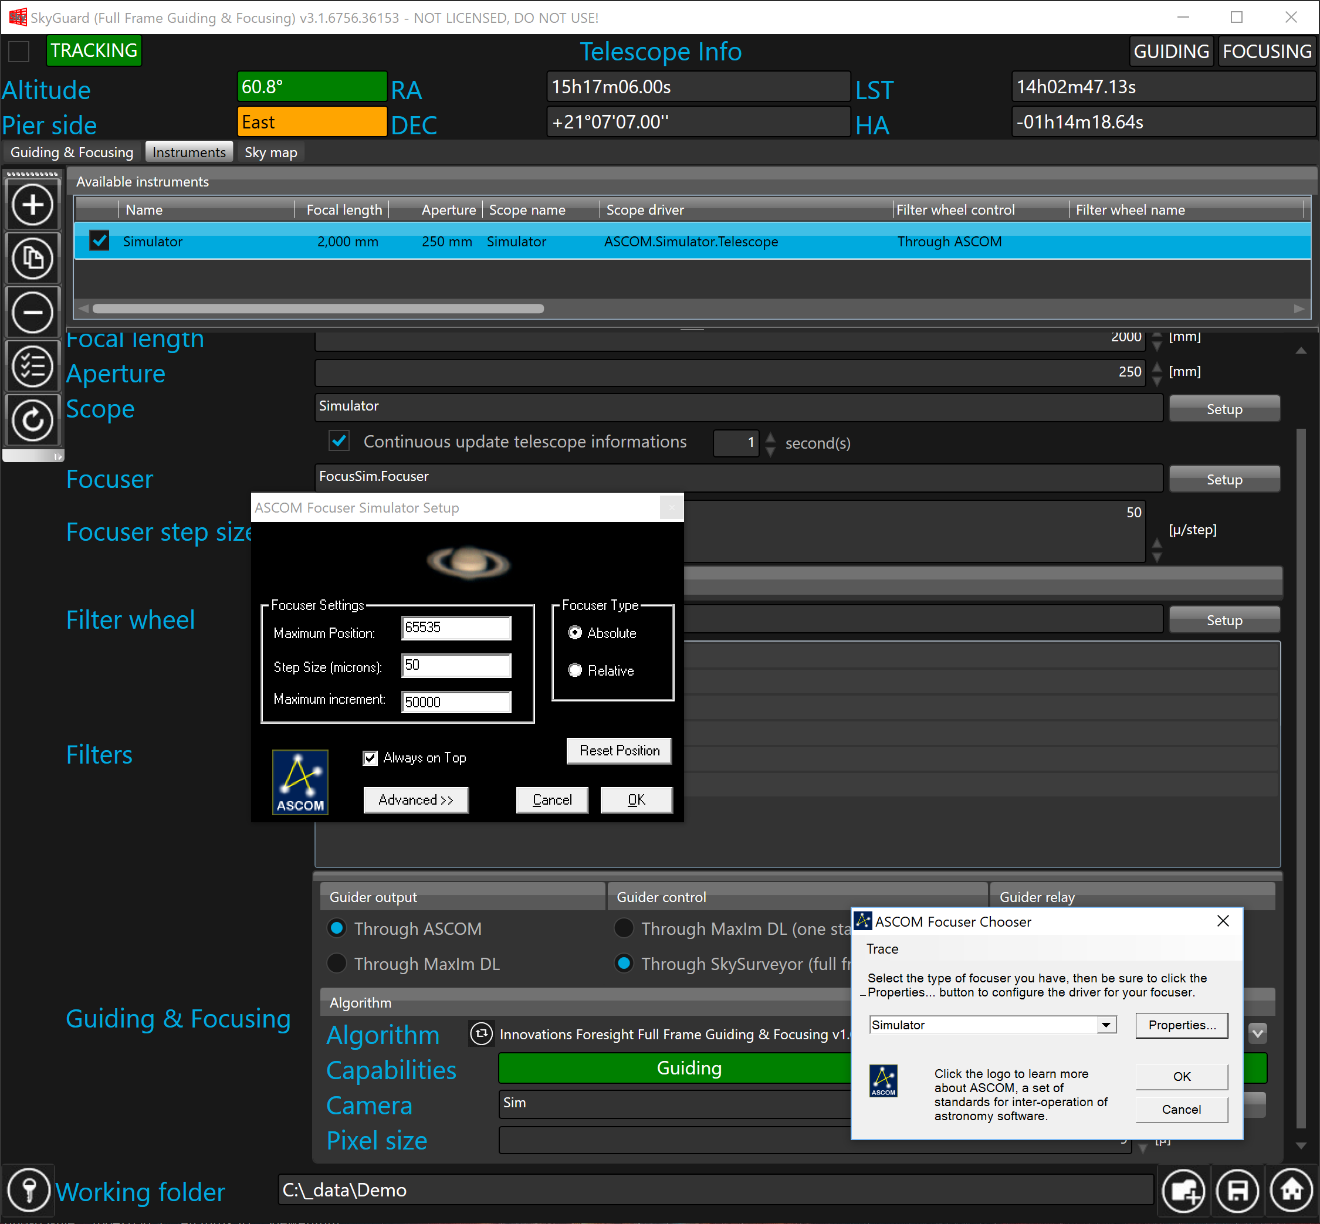Click Setup next to Focuser
The image size is (1320, 1224).
[1224, 479]
